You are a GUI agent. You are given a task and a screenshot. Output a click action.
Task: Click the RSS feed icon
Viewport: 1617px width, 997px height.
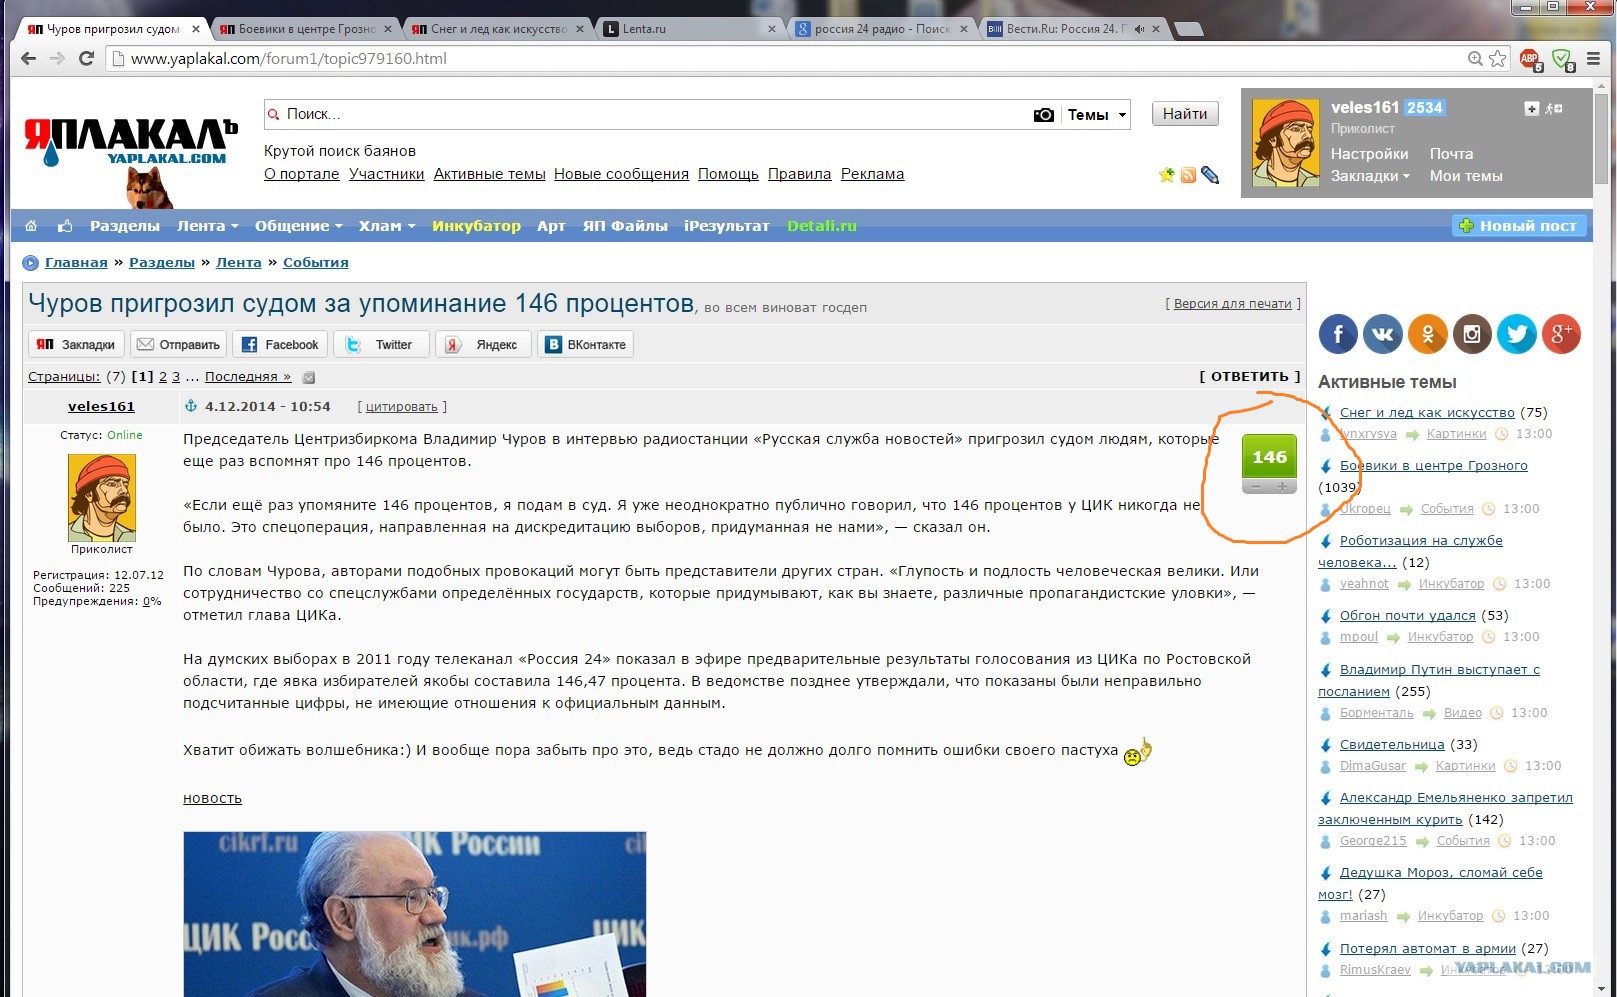1188,175
